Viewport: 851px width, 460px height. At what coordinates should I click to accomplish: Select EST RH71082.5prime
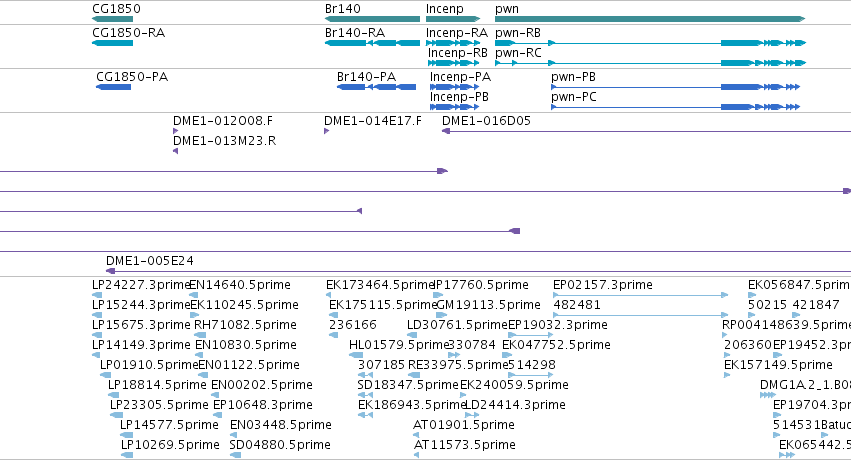245,325
